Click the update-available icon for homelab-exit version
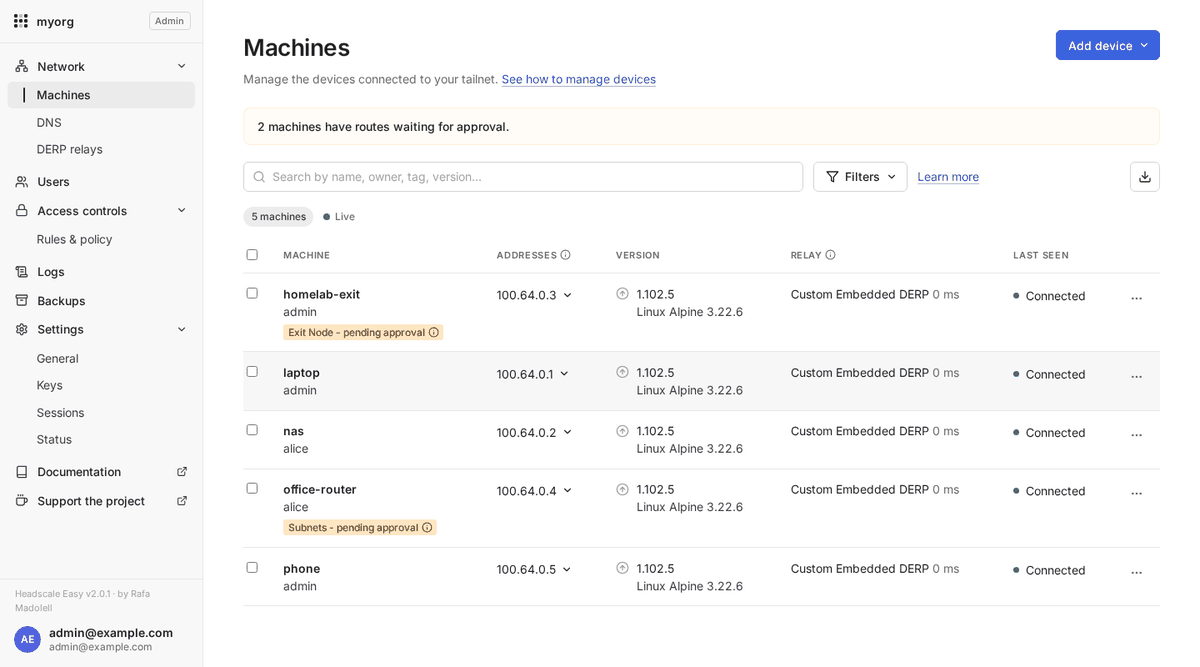1200x667 pixels. [622, 294]
